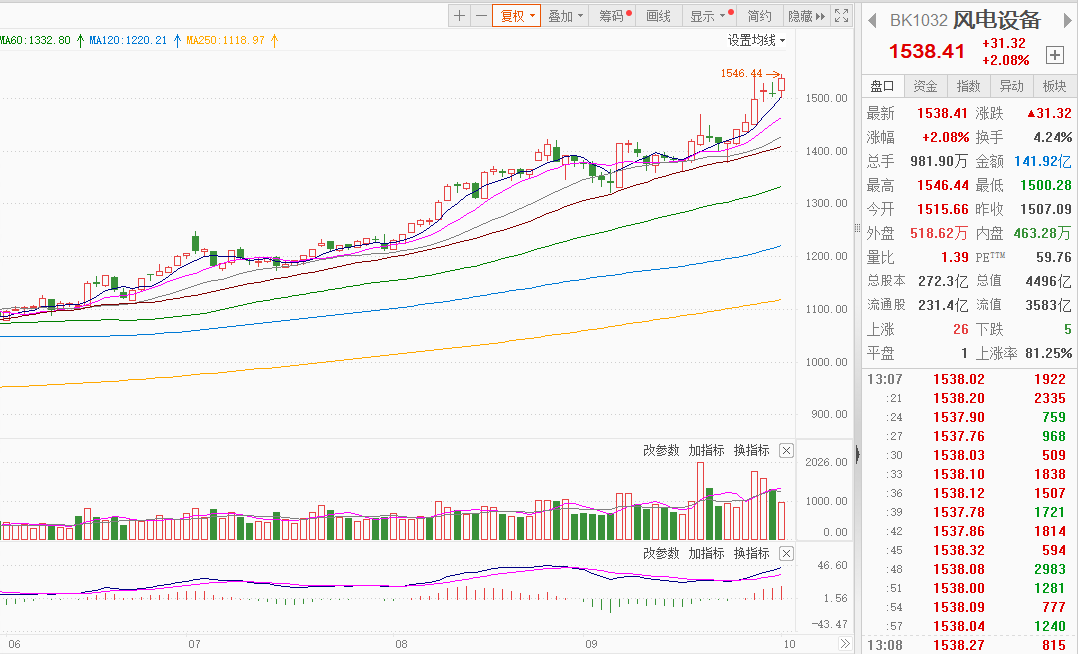Toggle the 简约 simple mode
The width and height of the screenshot is (1078, 654).
point(760,15)
